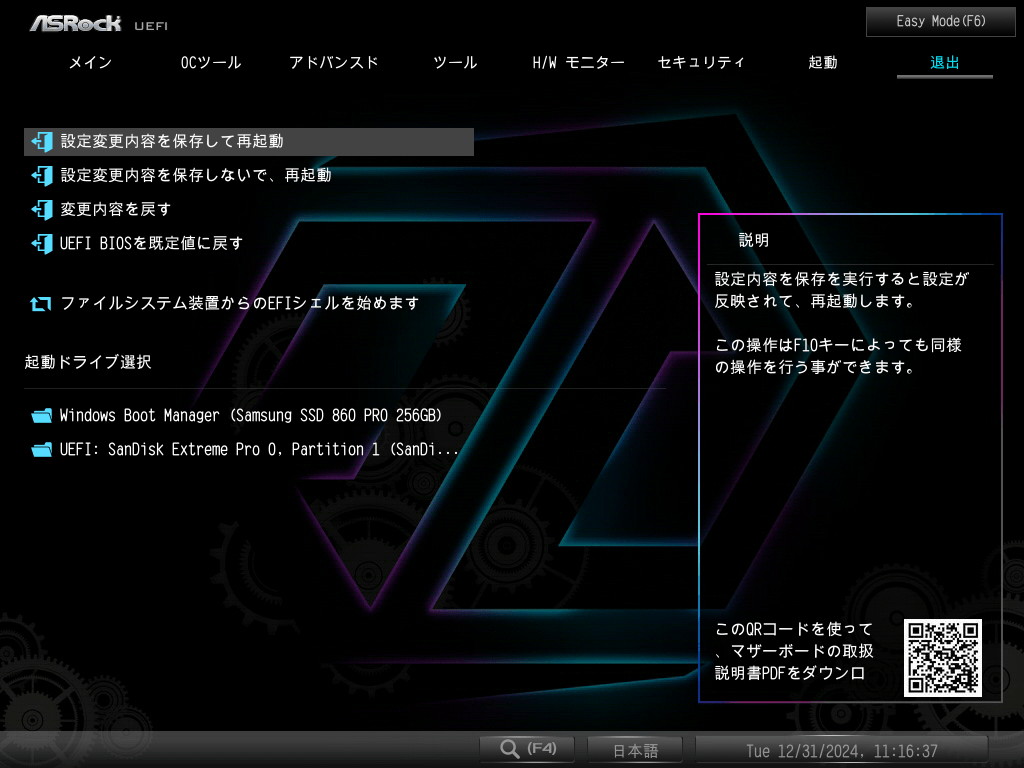The image size is (1024, 768).
Task: Click the icon beside UEFI BIOSを既定値に戻す
Action: point(42,244)
